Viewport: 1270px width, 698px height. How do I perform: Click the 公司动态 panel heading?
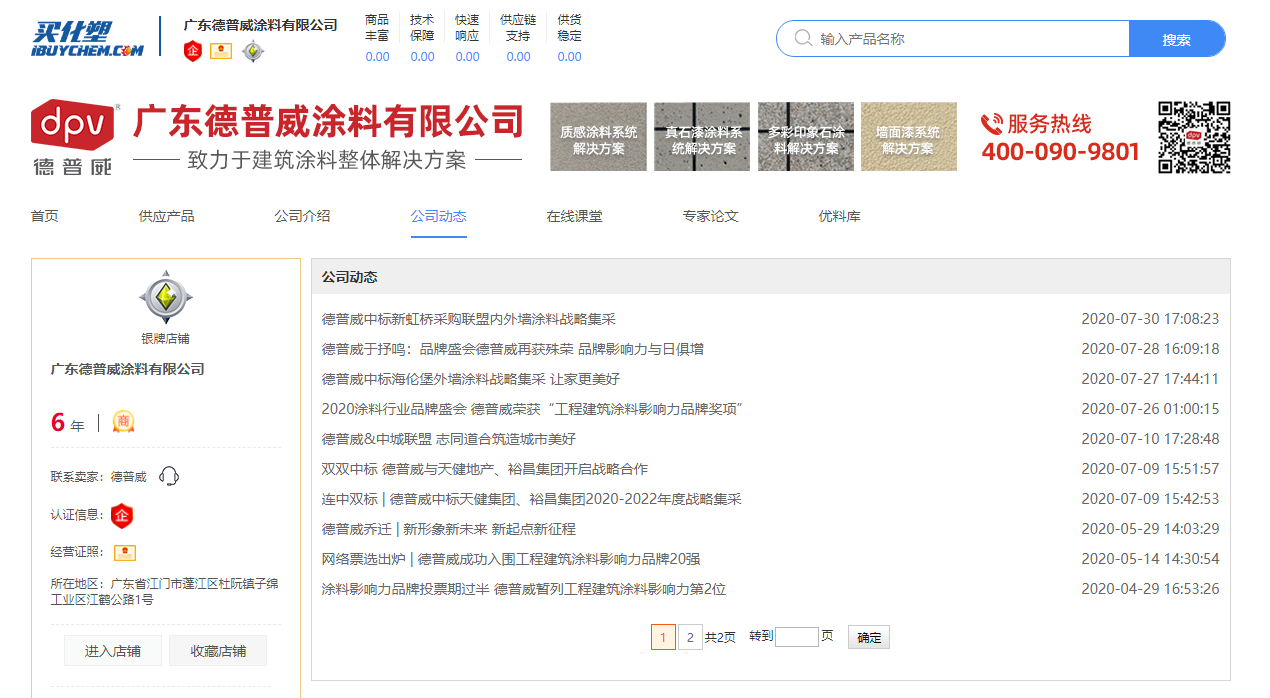(350, 277)
